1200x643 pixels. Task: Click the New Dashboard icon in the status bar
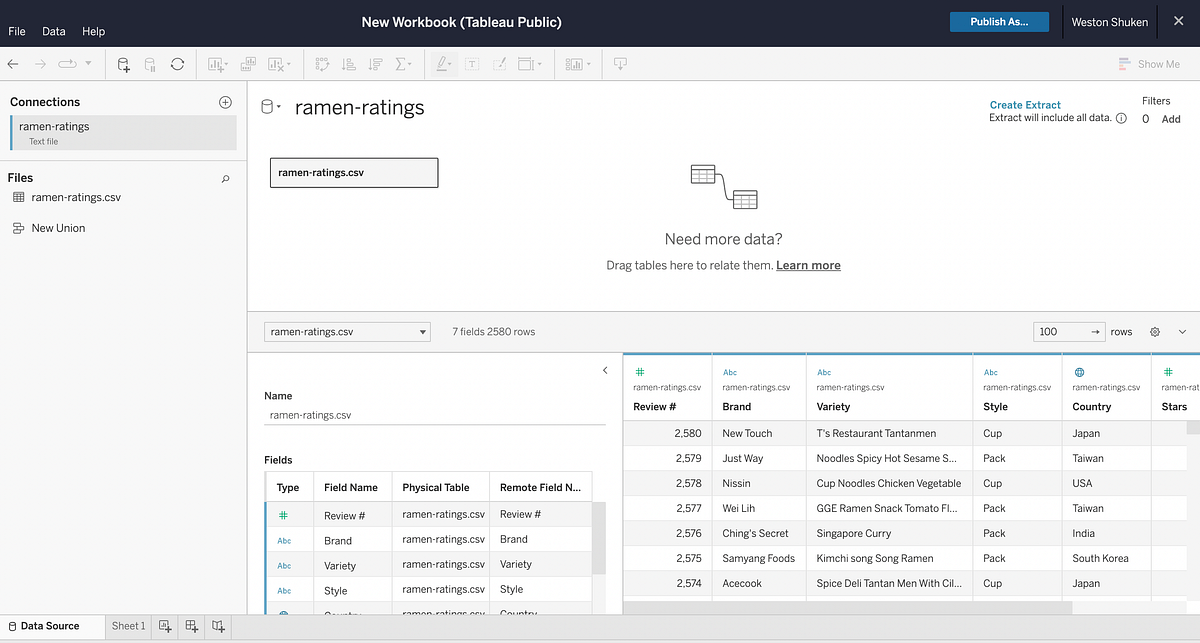point(191,626)
